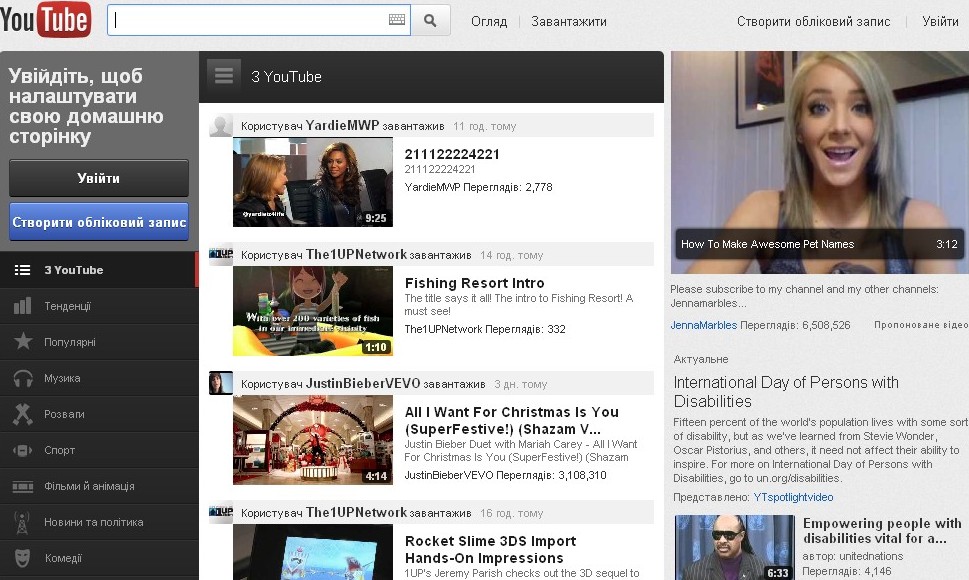Click the star icon for Популярні
Viewport: 969px width, 580px height.
[23, 341]
